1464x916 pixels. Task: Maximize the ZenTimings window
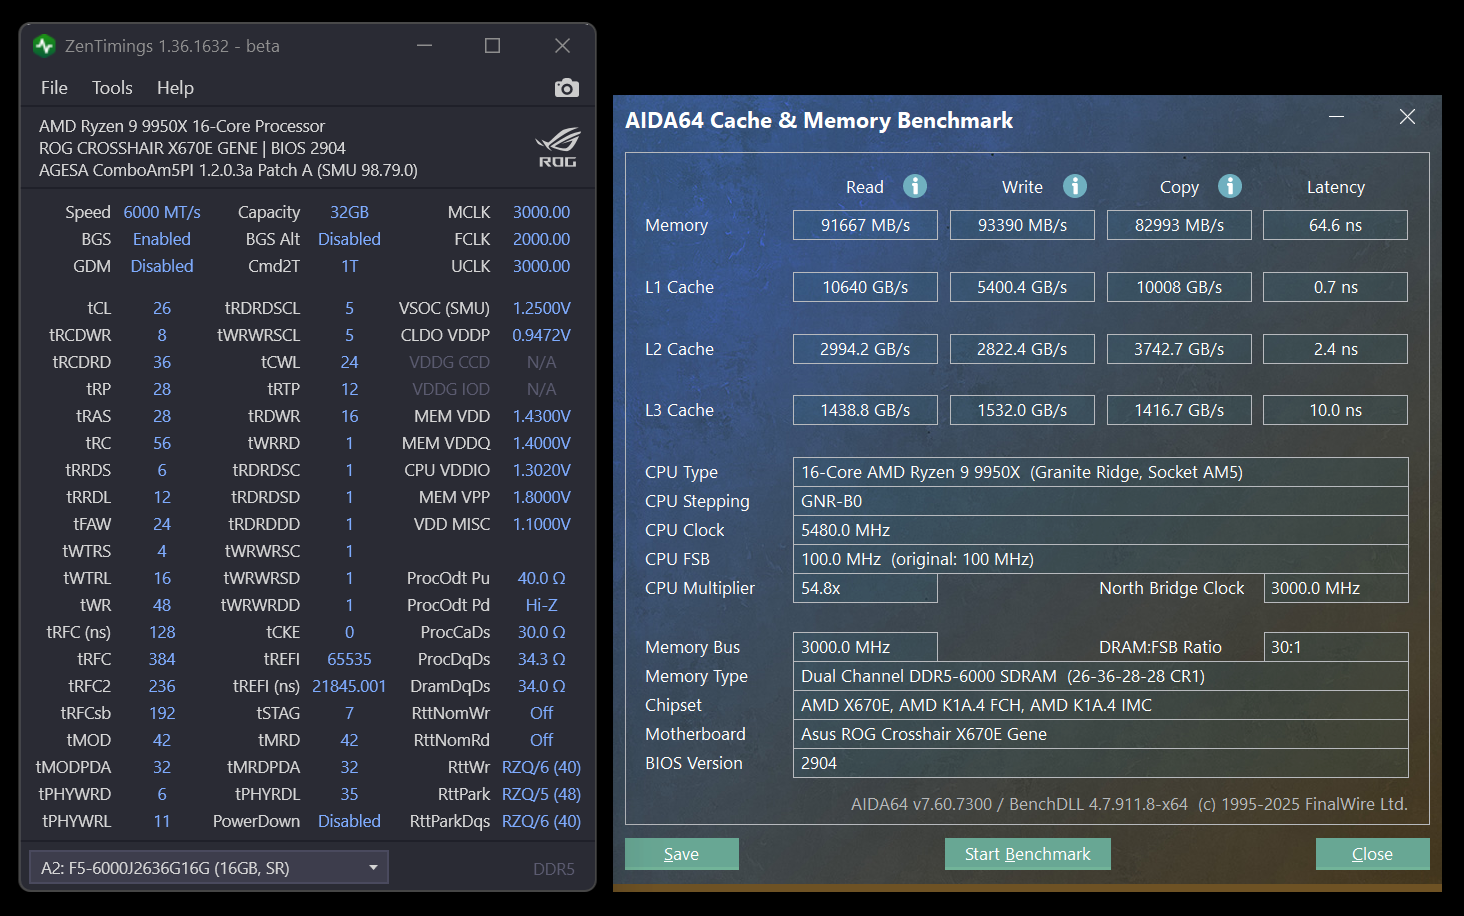pos(492,46)
